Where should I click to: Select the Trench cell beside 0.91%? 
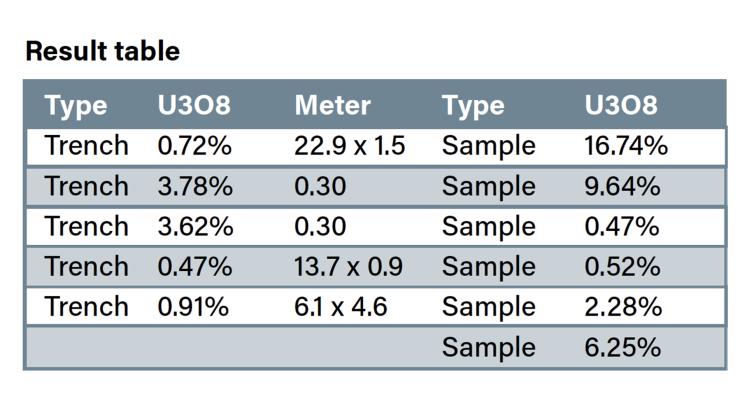pyautogui.click(x=86, y=307)
